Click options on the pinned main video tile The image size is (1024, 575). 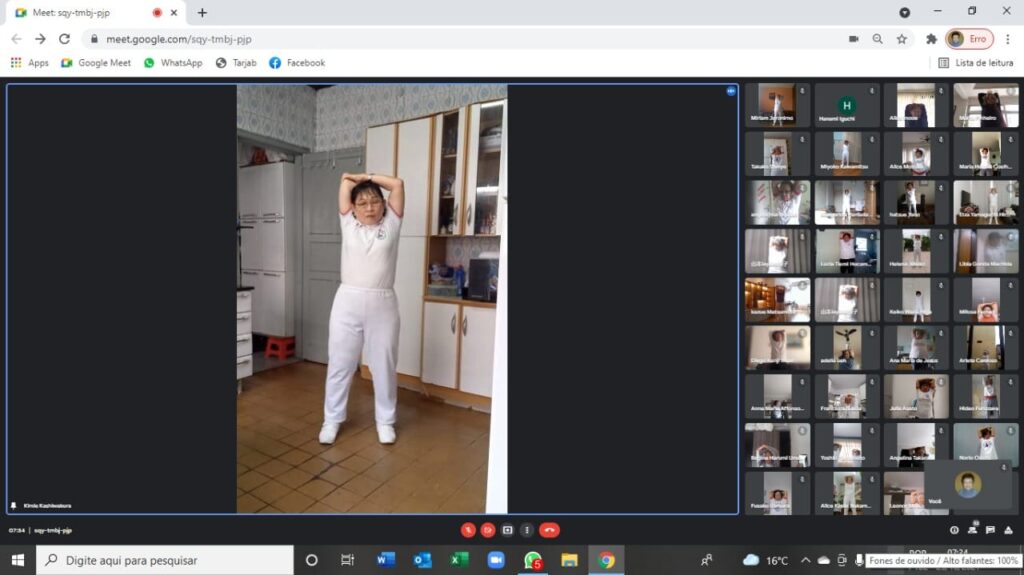click(731, 91)
